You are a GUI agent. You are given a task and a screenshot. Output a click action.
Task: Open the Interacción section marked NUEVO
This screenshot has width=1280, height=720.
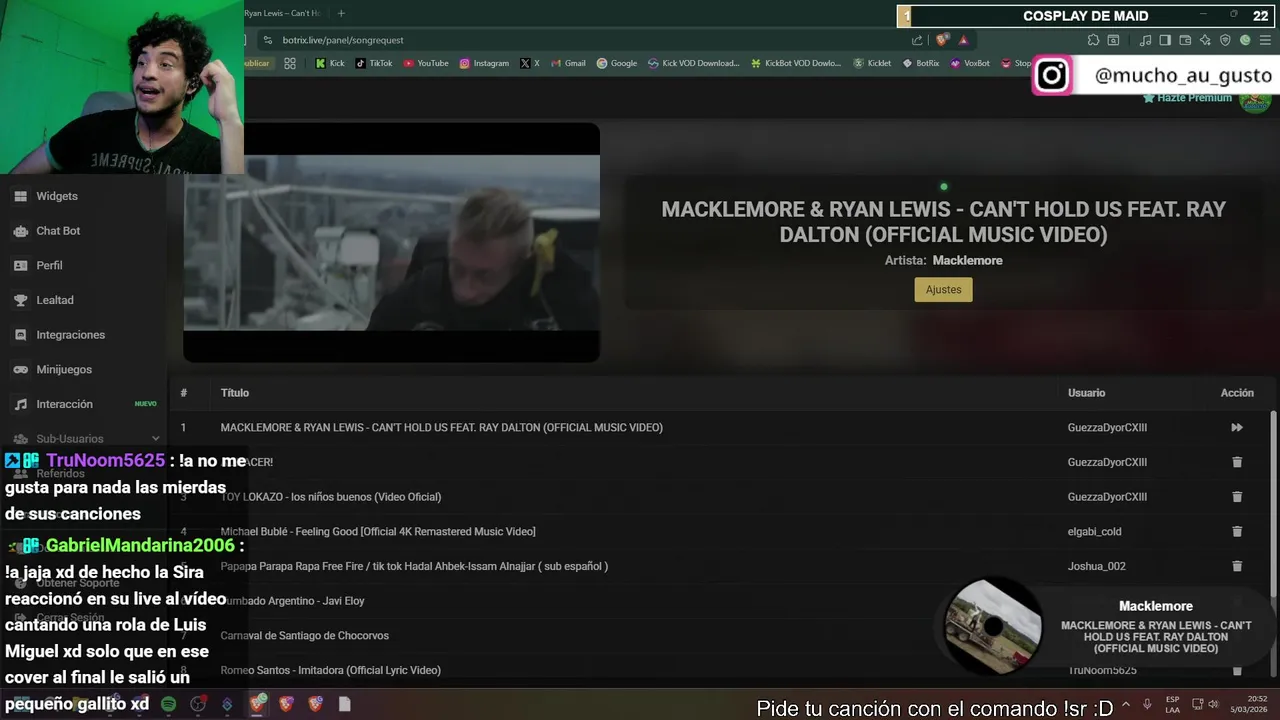tap(64, 404)
